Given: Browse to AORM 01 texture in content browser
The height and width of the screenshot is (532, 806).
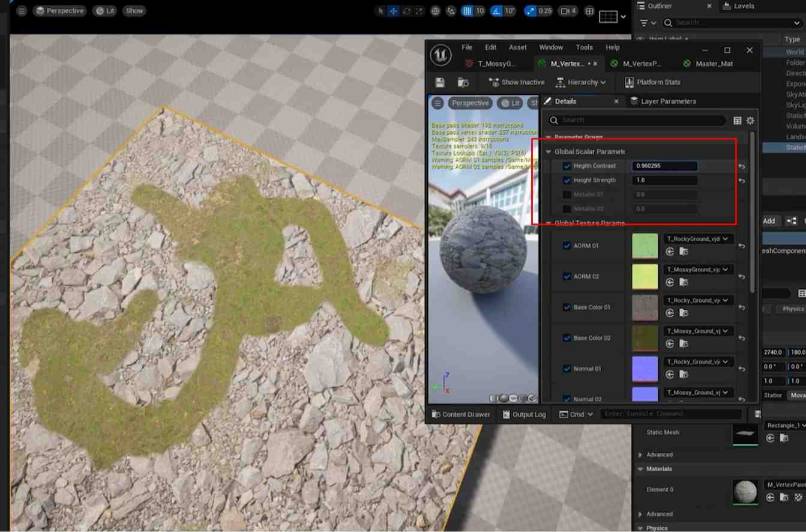Looking at the screenshot, I should click(684, 252).
